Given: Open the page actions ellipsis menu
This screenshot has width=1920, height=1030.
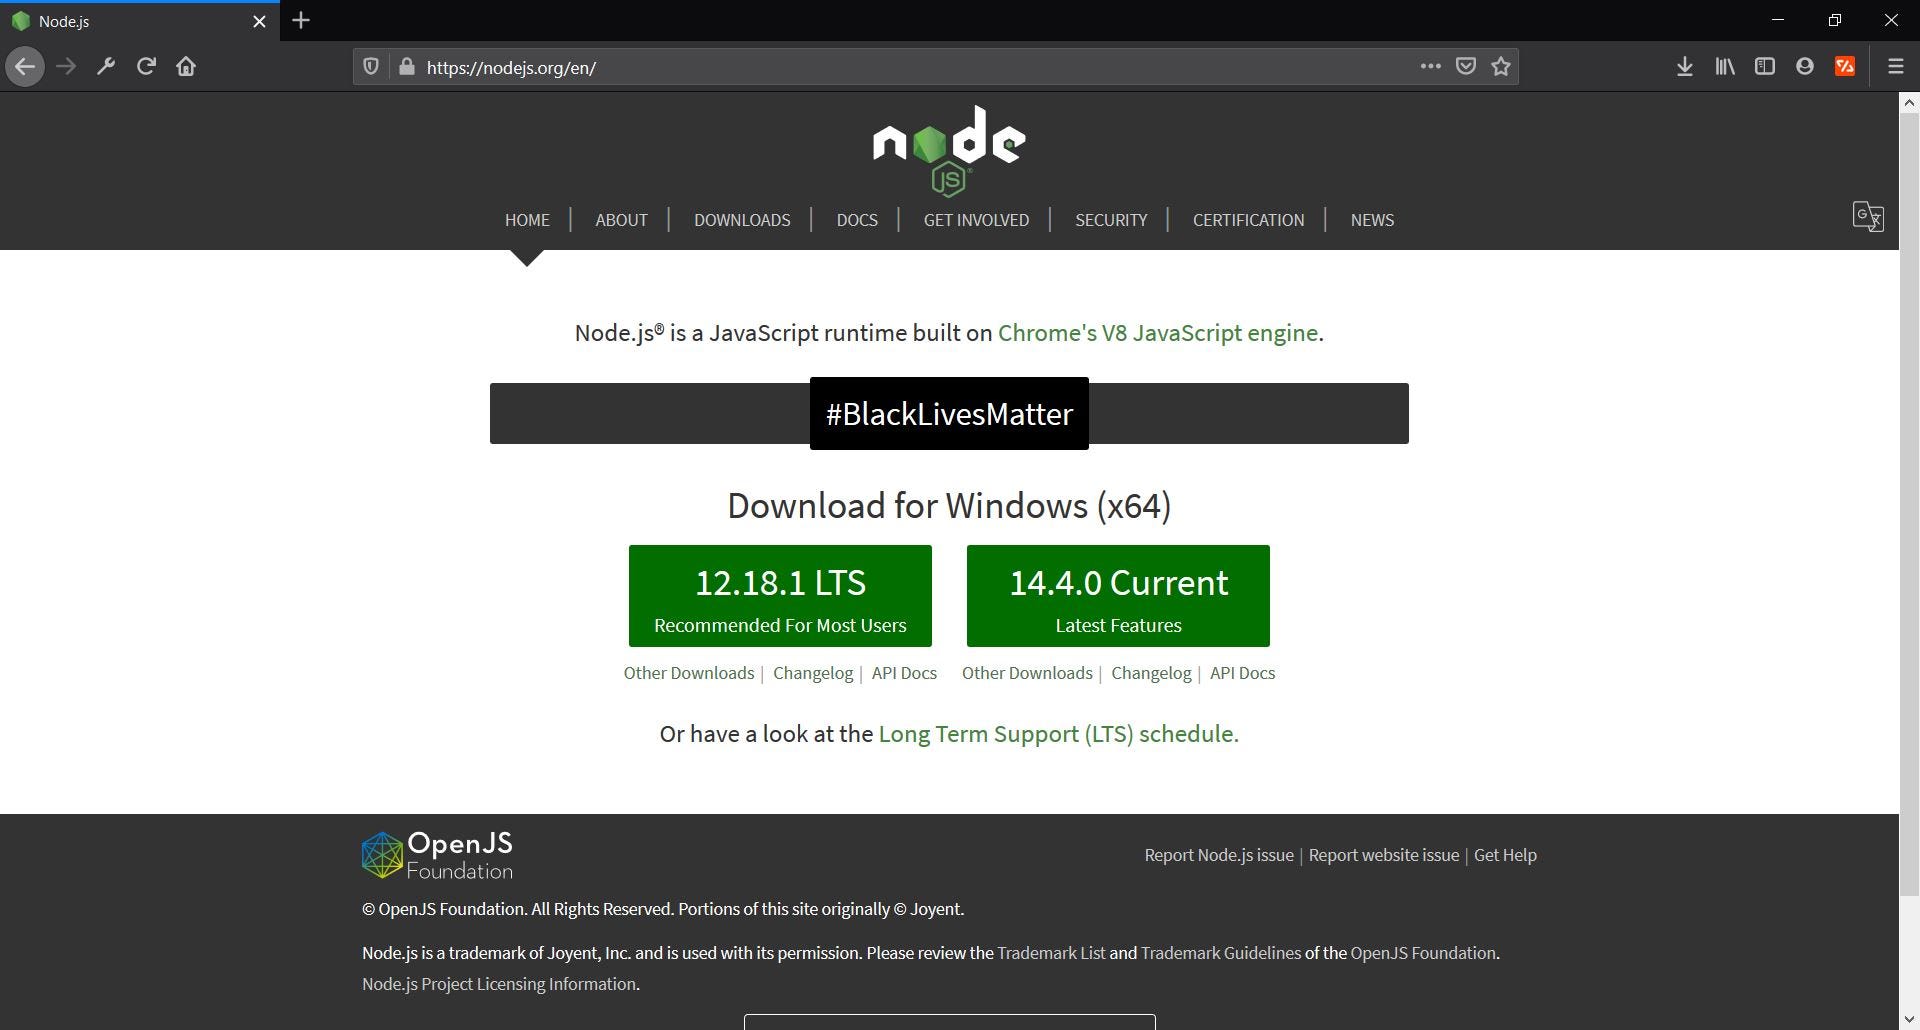Looking at the screenshot, I should coord(1431,66).
